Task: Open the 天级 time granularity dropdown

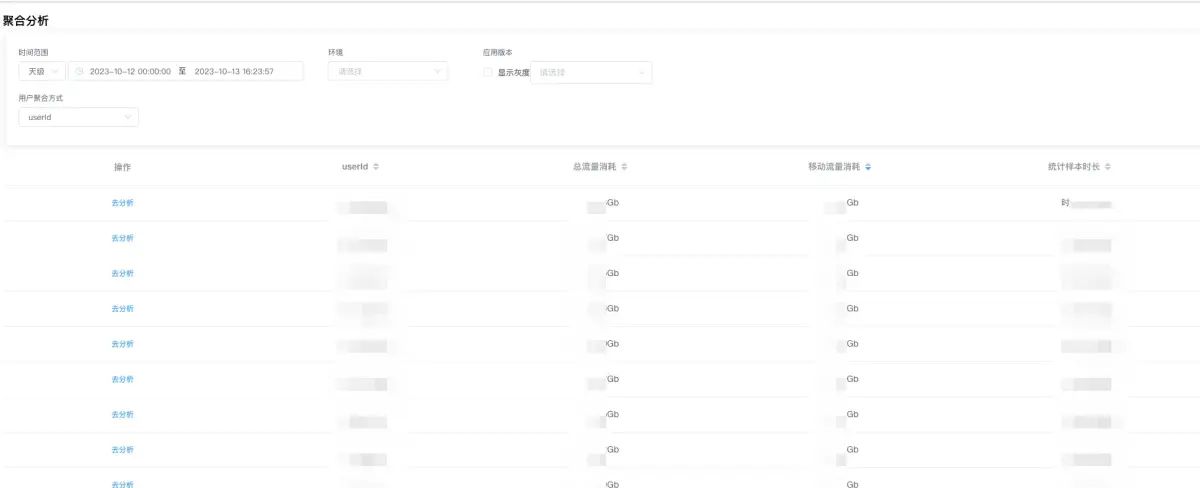Action: [42, 72]
